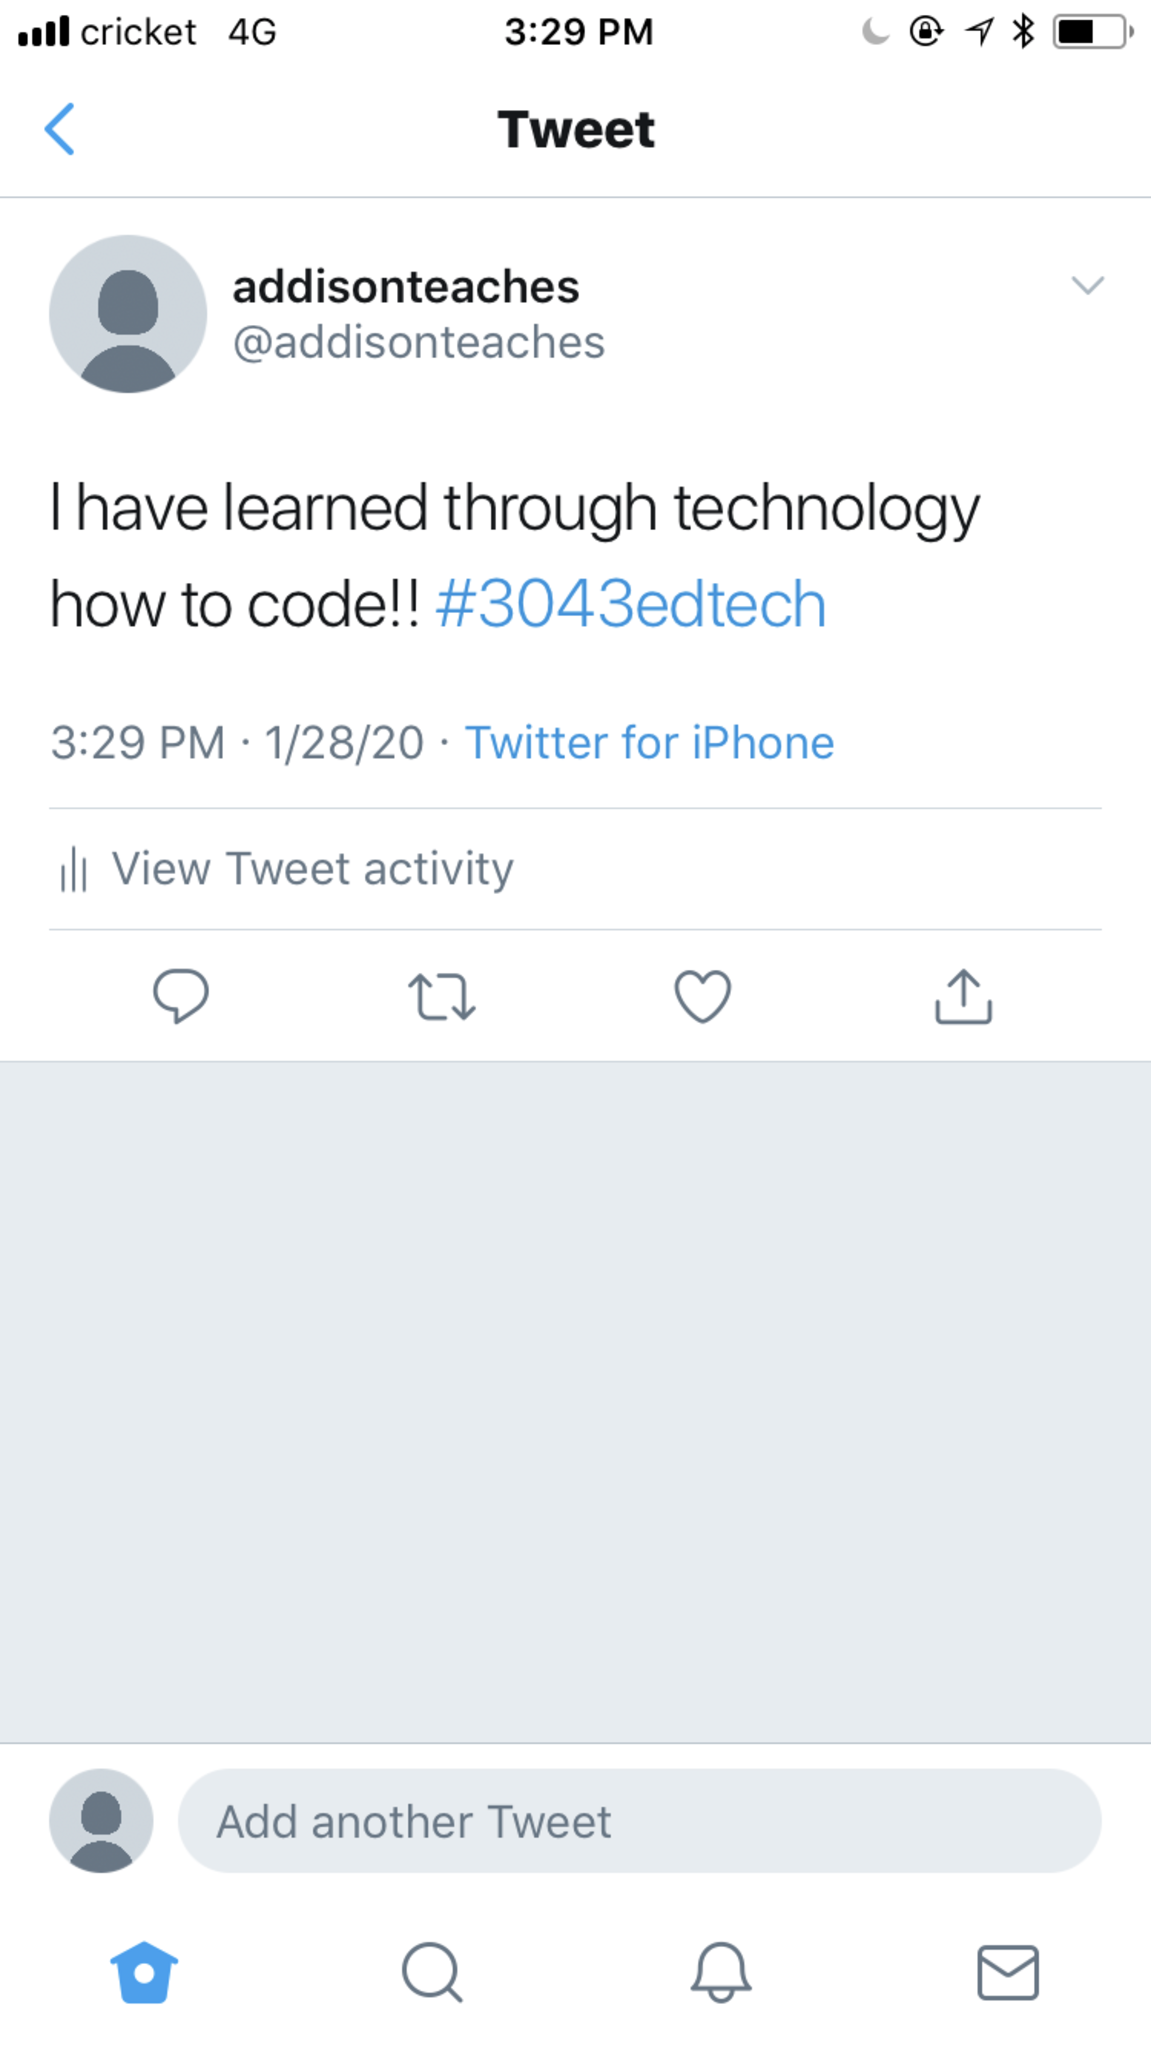The height and width of the screenshot is (2048, 1151).
Task: Tap the addisonteaches display name
Action: (x=406, y=287)
